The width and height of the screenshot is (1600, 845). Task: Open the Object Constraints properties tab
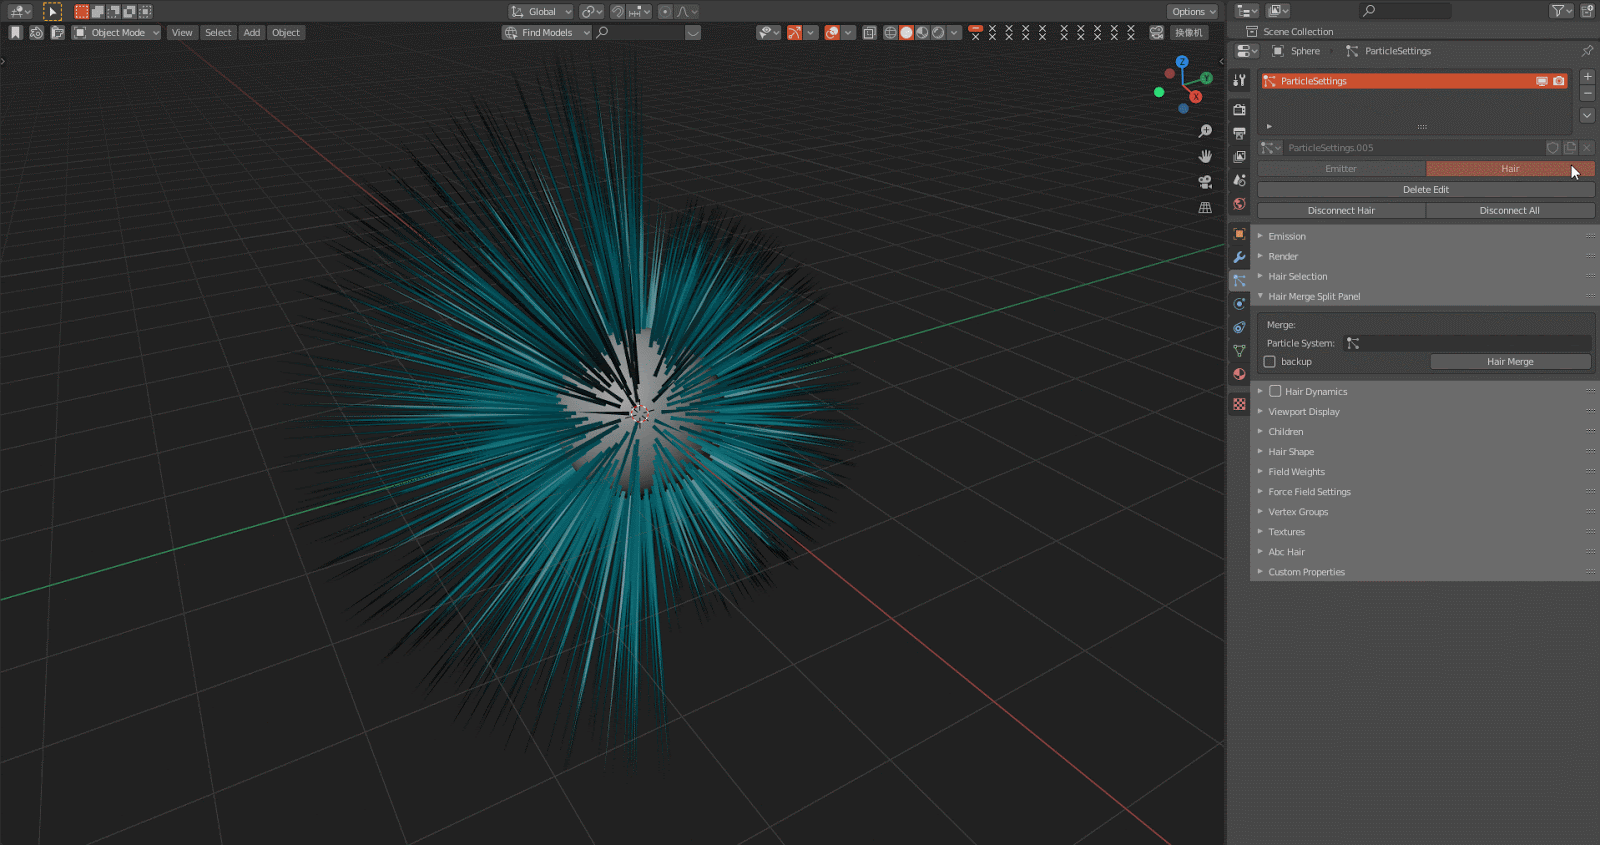click(1239, 328)
